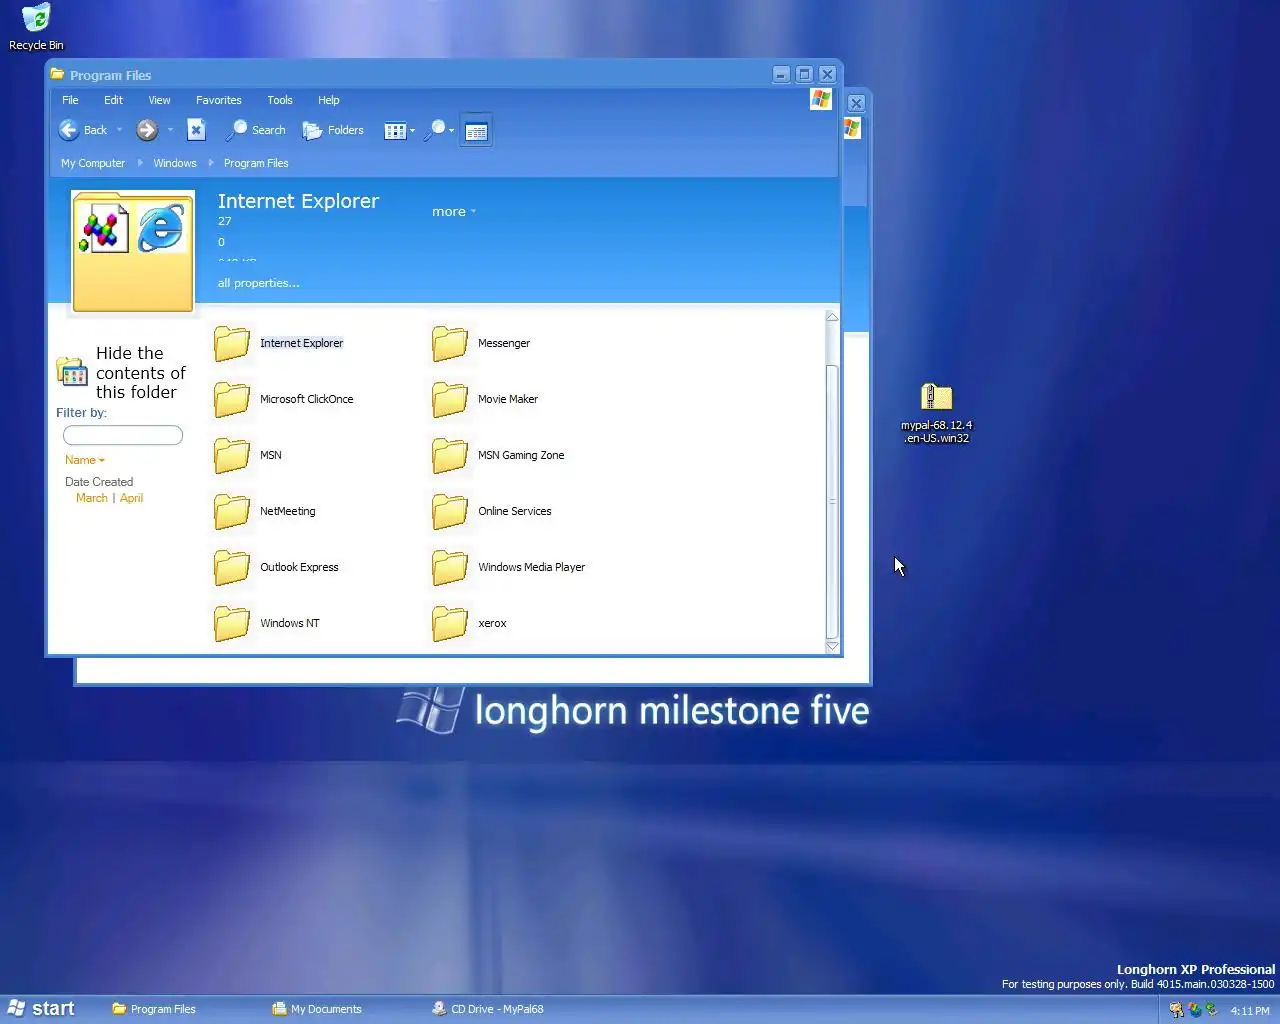Close the background window behind Program Files
The width and height of the screenshot is (1280, 1024).
[x=856, y=103]
